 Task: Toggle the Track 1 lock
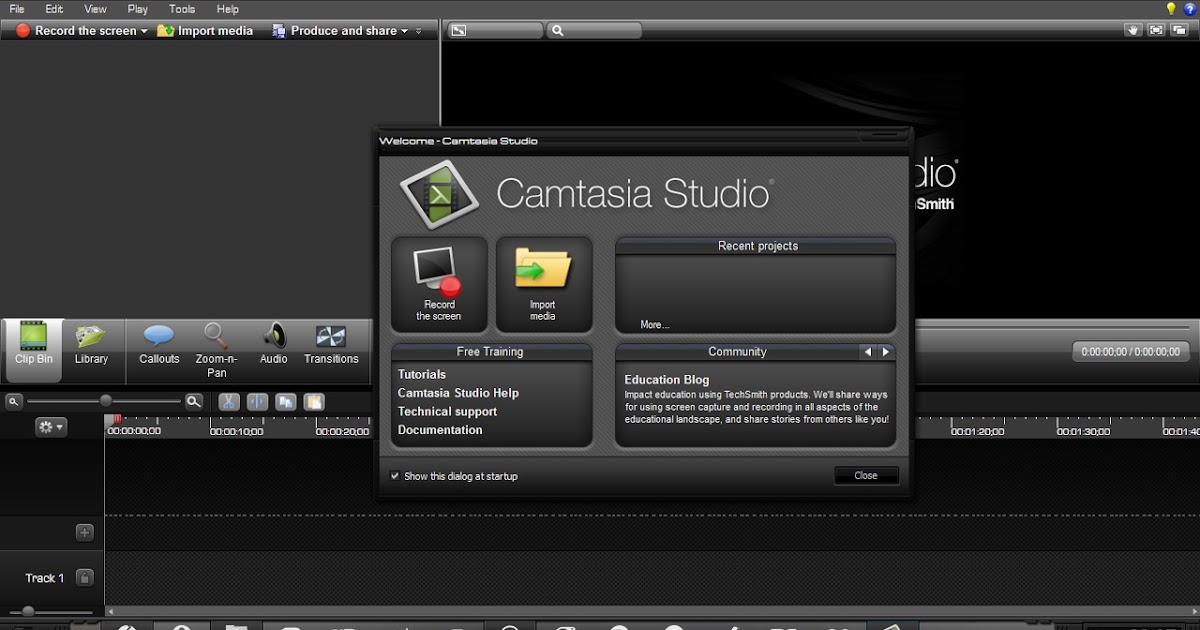click(85, 578)
